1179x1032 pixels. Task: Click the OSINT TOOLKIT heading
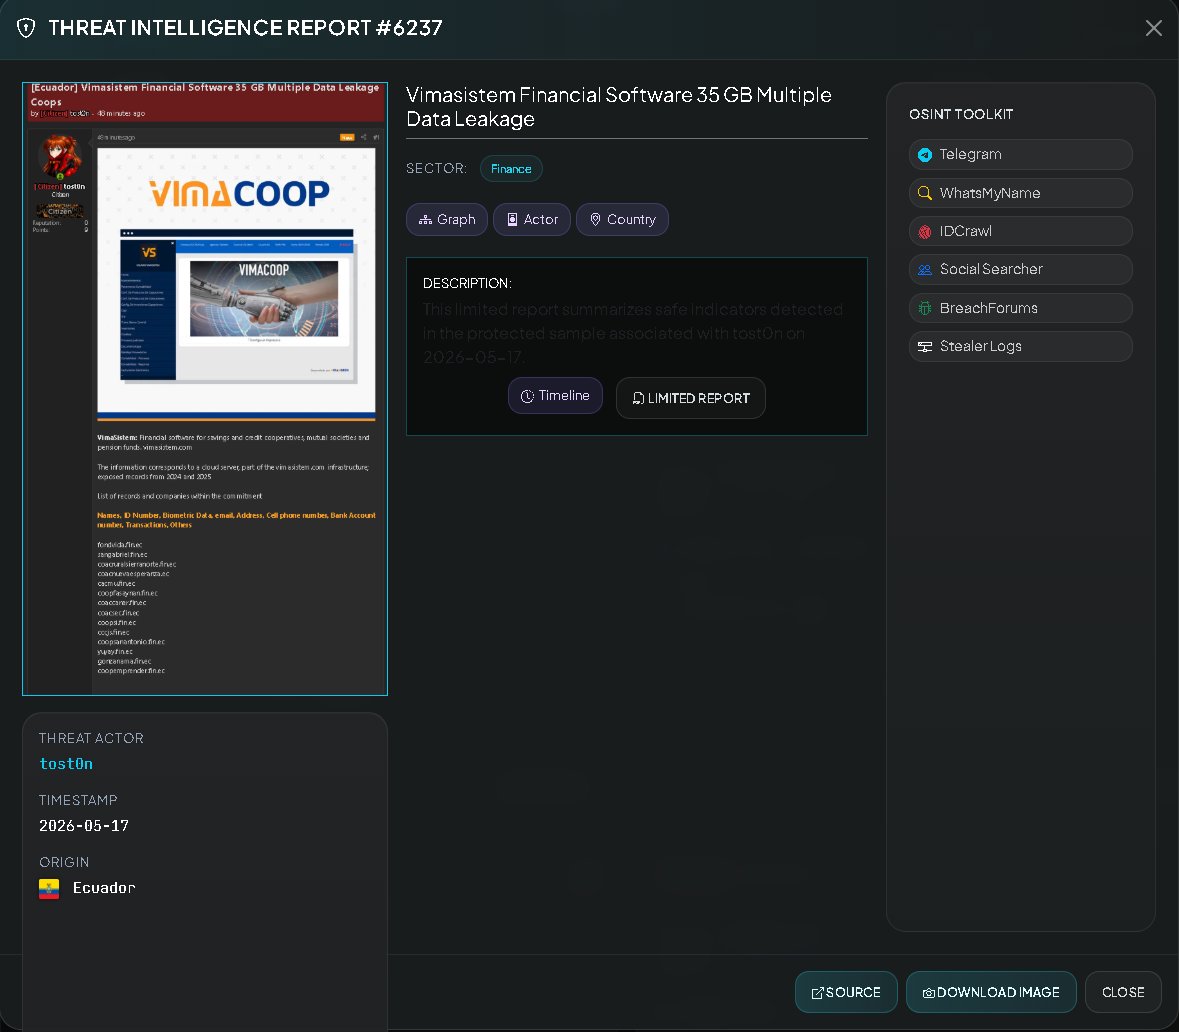[961, 114]
